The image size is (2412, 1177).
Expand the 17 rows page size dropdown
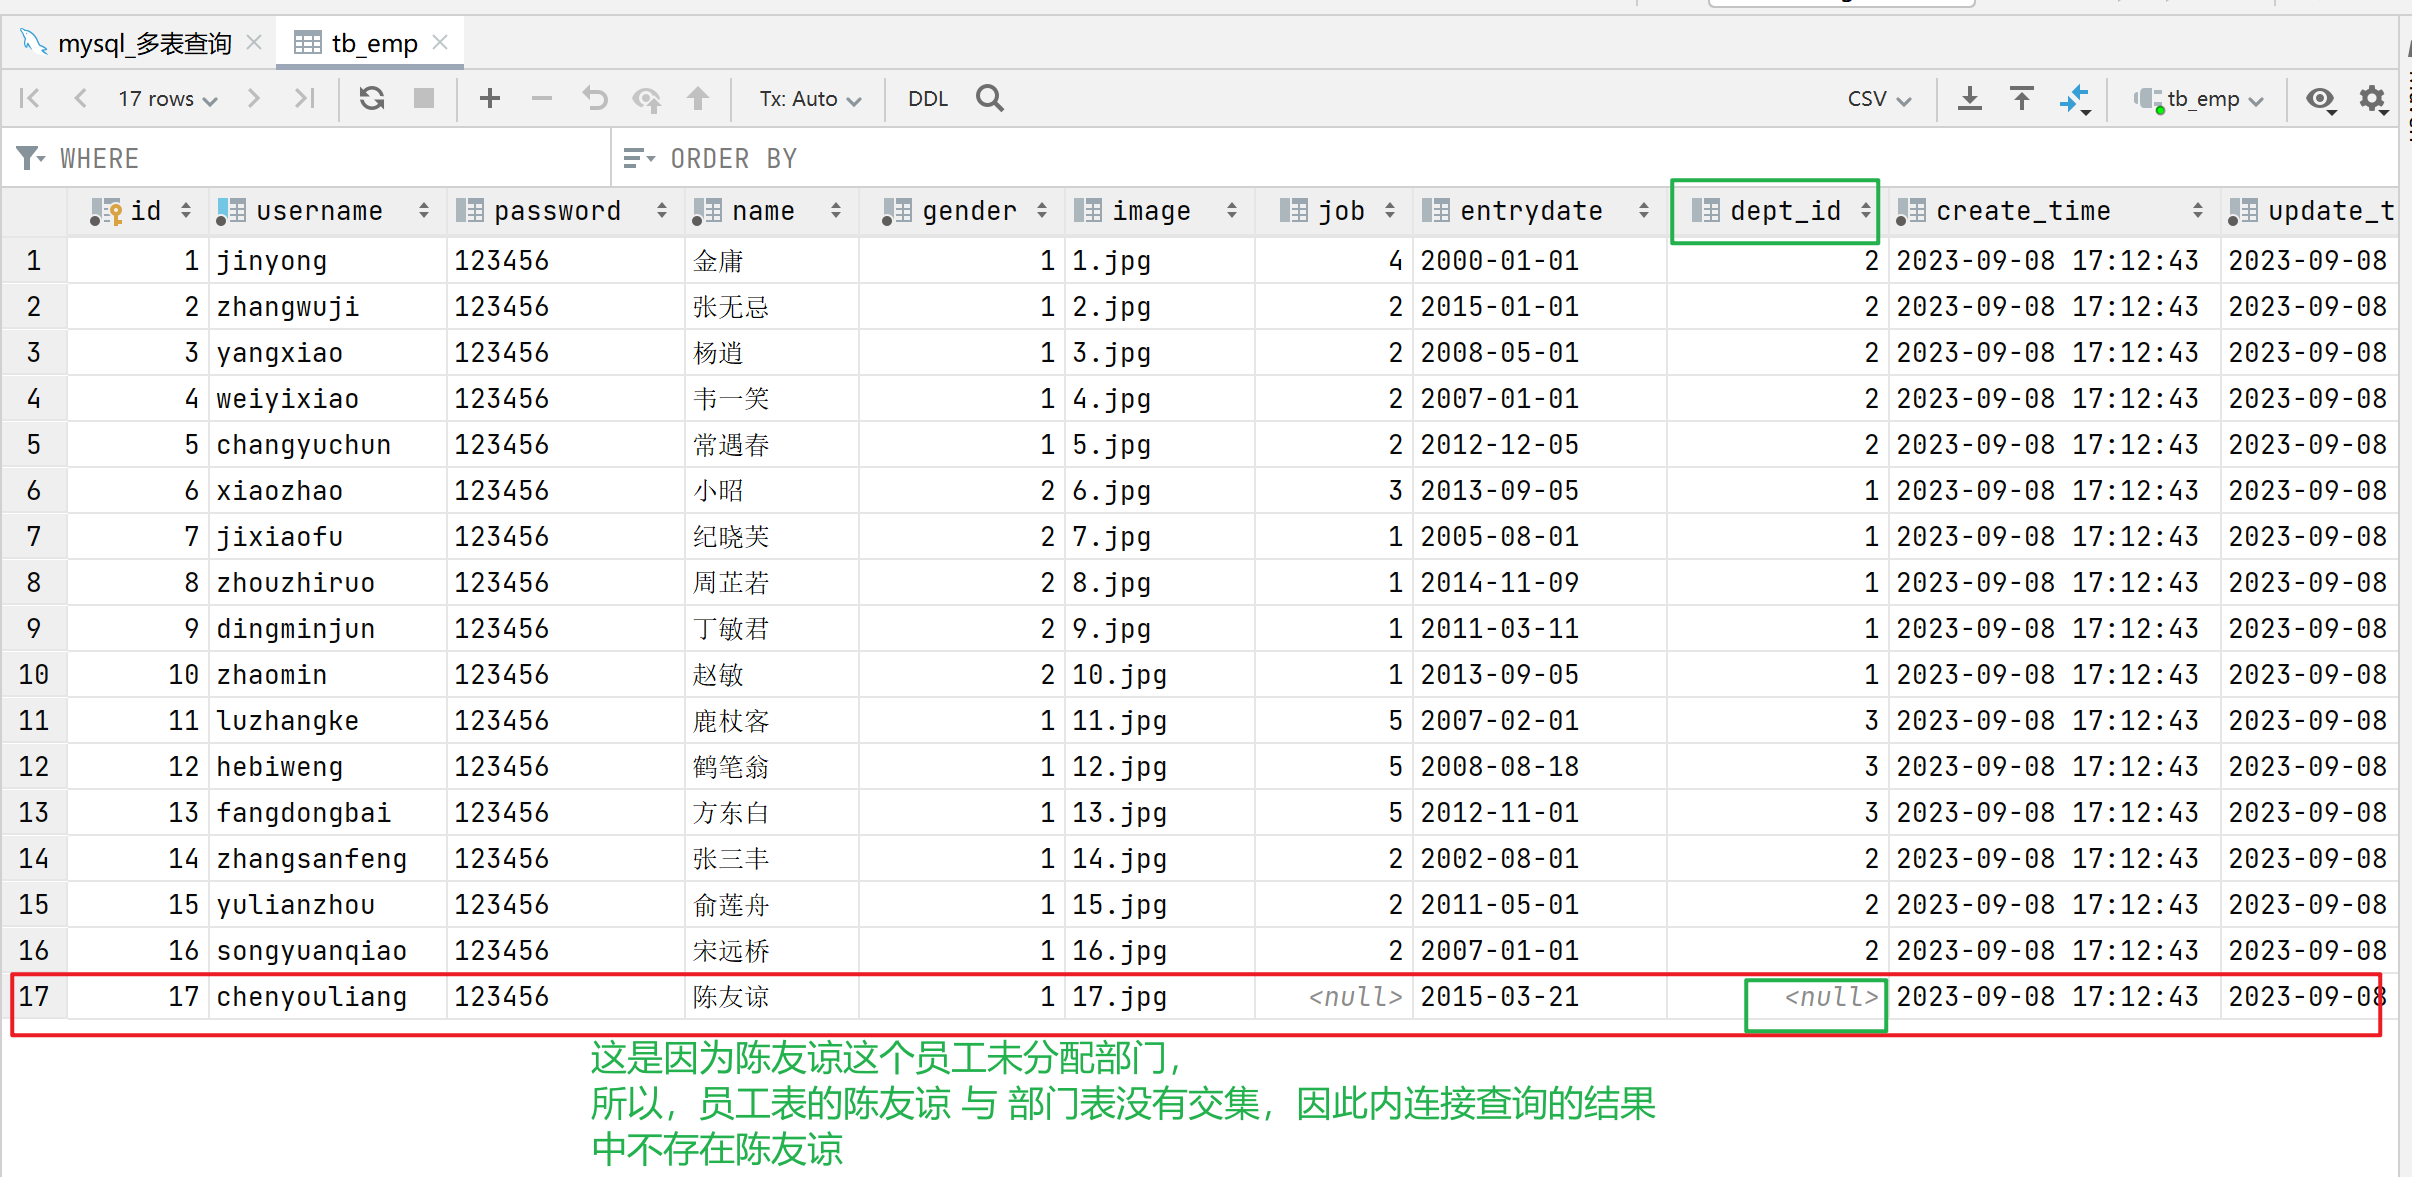click(x=167, y=99)
